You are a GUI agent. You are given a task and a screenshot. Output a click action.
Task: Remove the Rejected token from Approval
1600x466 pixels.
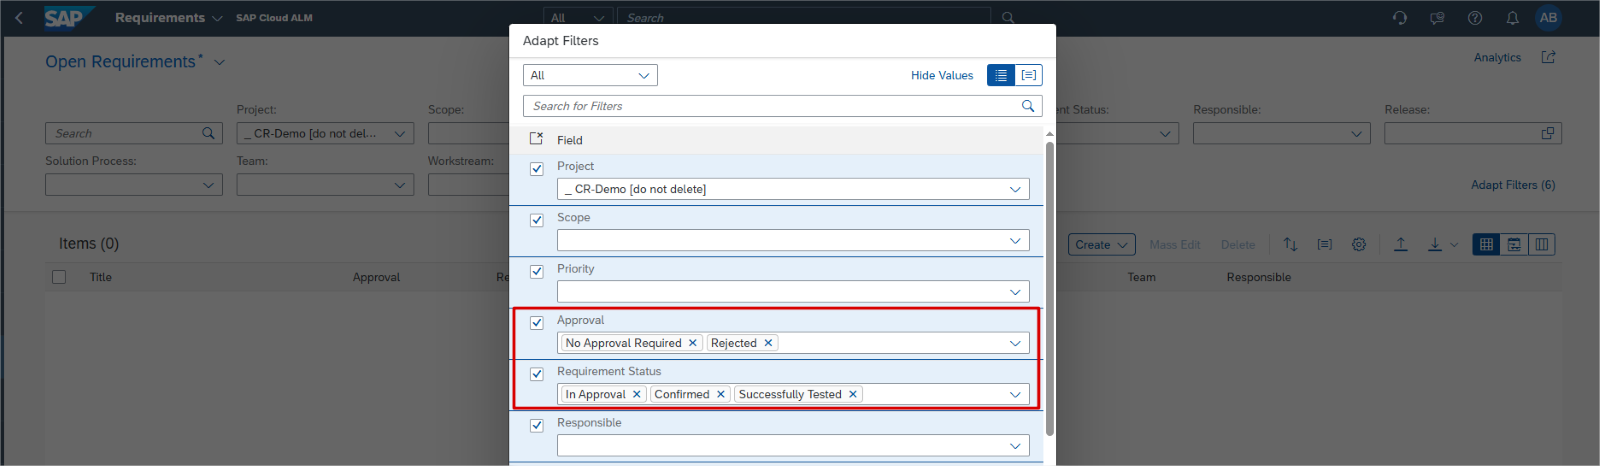[x=768, y=343]
